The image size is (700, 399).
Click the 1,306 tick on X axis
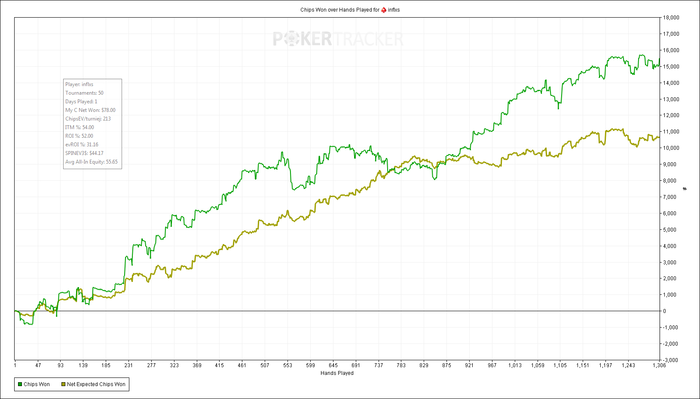(660, 366)
